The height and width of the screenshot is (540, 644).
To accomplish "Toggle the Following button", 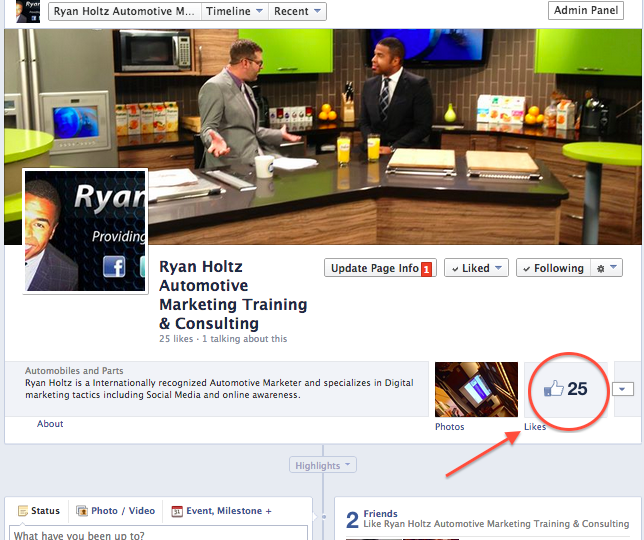I will pyautogui.click(x=553, y=268).
